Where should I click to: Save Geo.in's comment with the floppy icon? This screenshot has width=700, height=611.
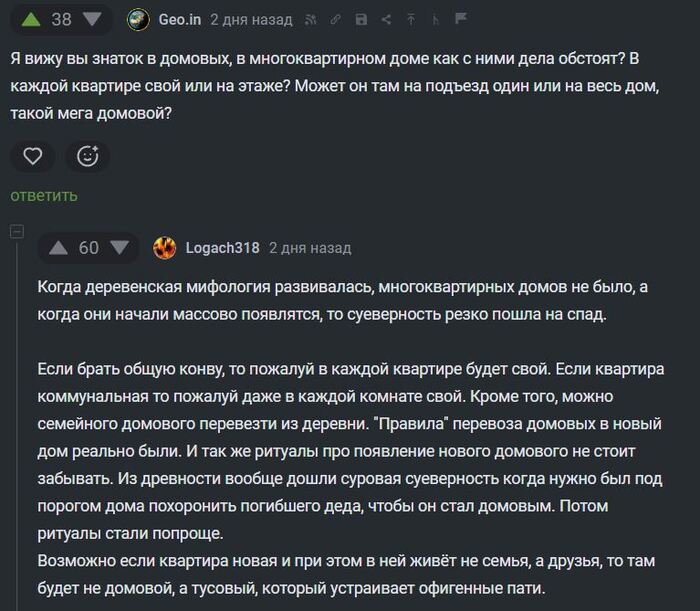[x=361, y=19]
